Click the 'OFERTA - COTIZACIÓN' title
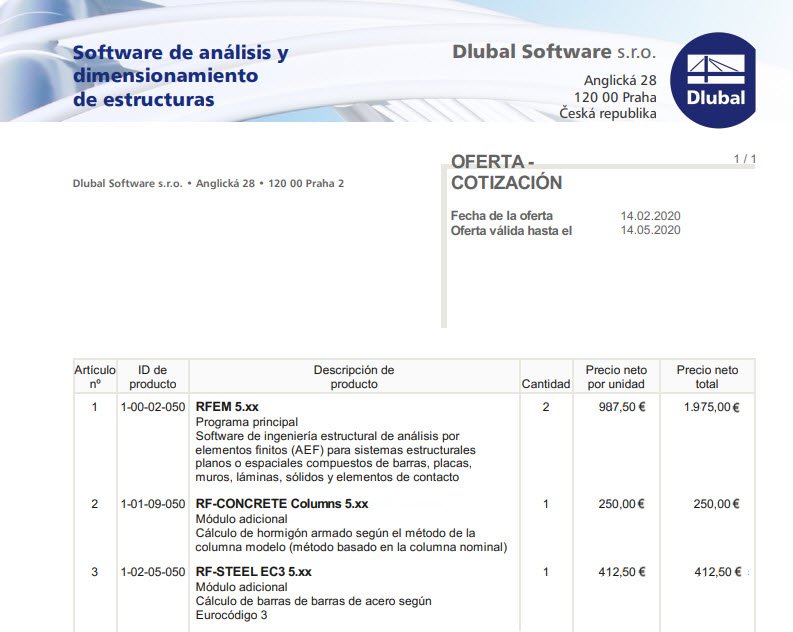793x632 pixels. pyautogui.click(x=506, y=172)
